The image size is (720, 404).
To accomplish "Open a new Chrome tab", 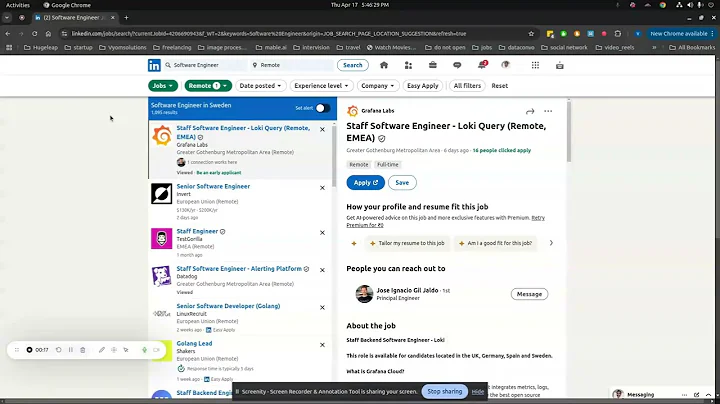I will coord(126,17).
